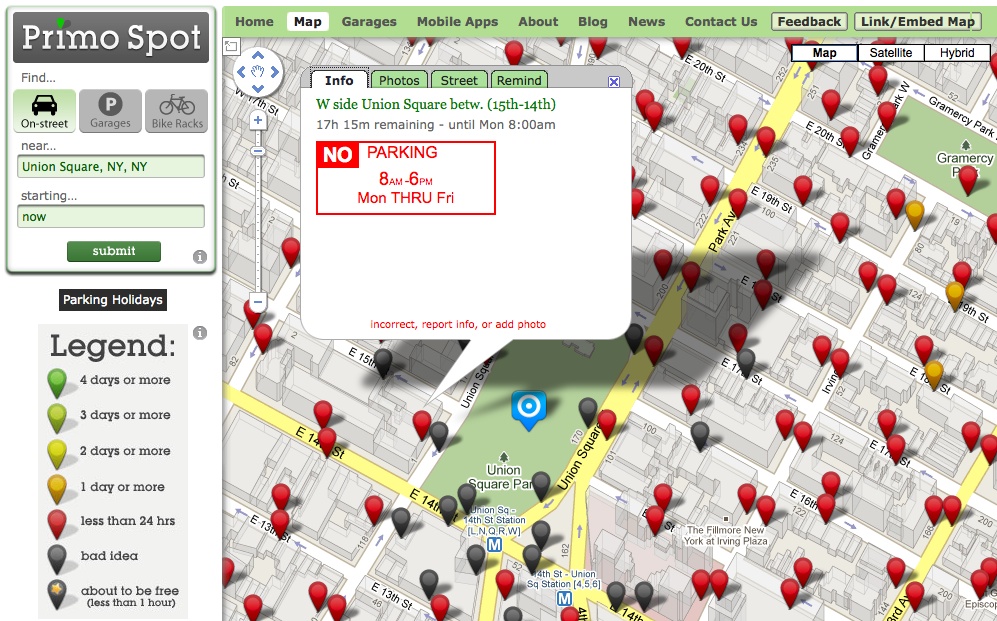The width and height of the screenshot is (997, 621).
Task: Switch map view to Hybrid
Action: point(957,53)
